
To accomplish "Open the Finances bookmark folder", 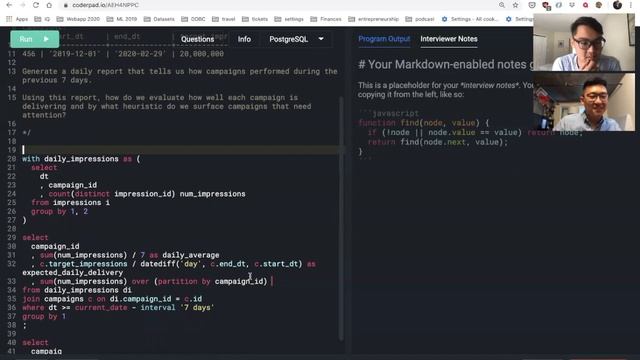I will click(x=326, y=19).
